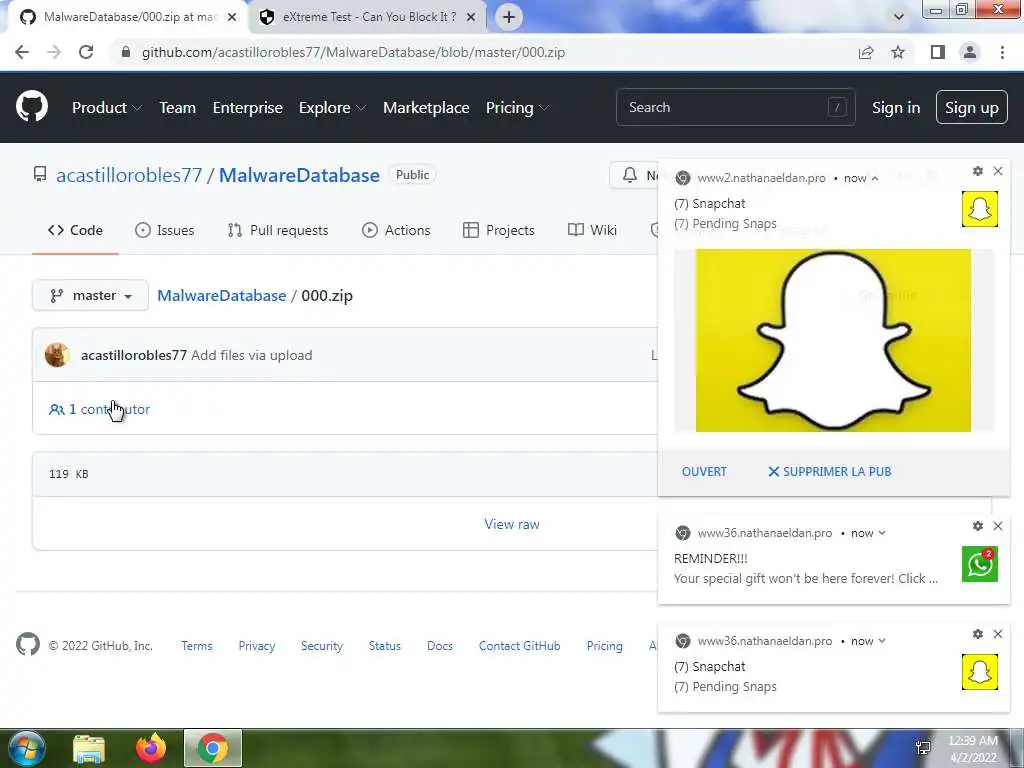Click acastillorobles77 avatar in commit row
1024x768 pixels.
point(57,355)
